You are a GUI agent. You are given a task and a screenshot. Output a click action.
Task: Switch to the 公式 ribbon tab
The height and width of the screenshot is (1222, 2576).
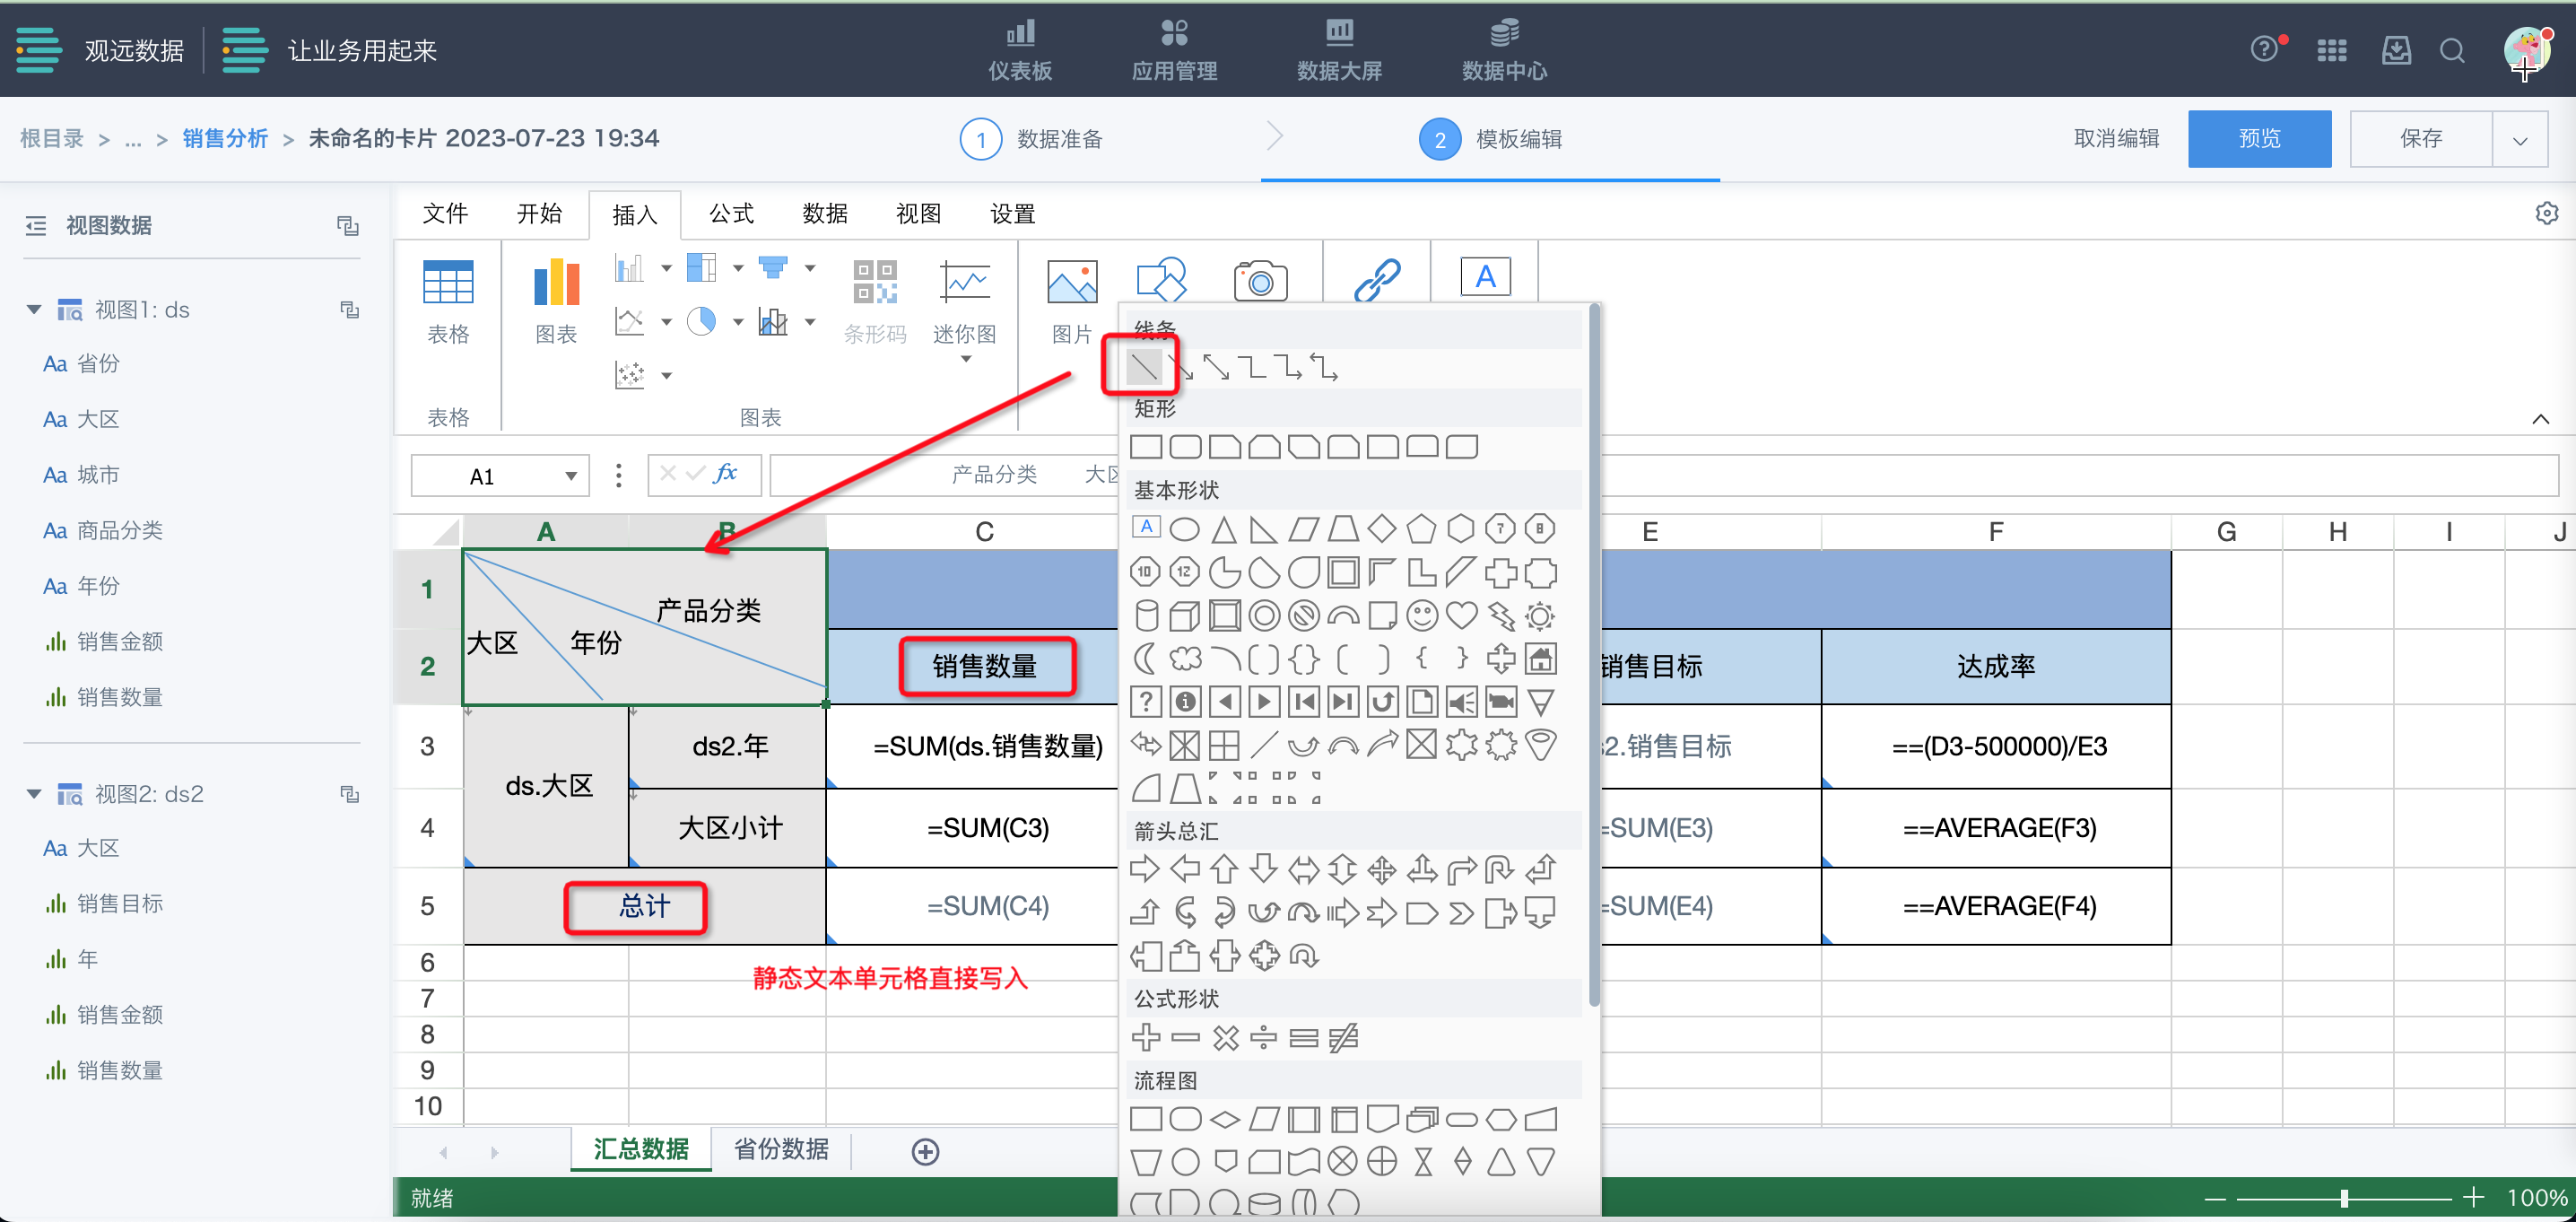[x=731, y=214]
